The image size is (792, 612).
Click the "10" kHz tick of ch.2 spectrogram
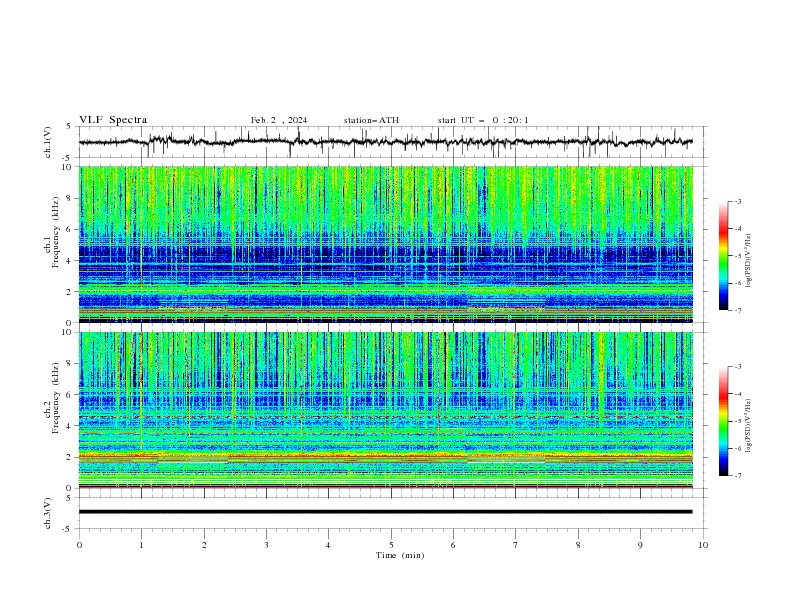pos(69,332)
